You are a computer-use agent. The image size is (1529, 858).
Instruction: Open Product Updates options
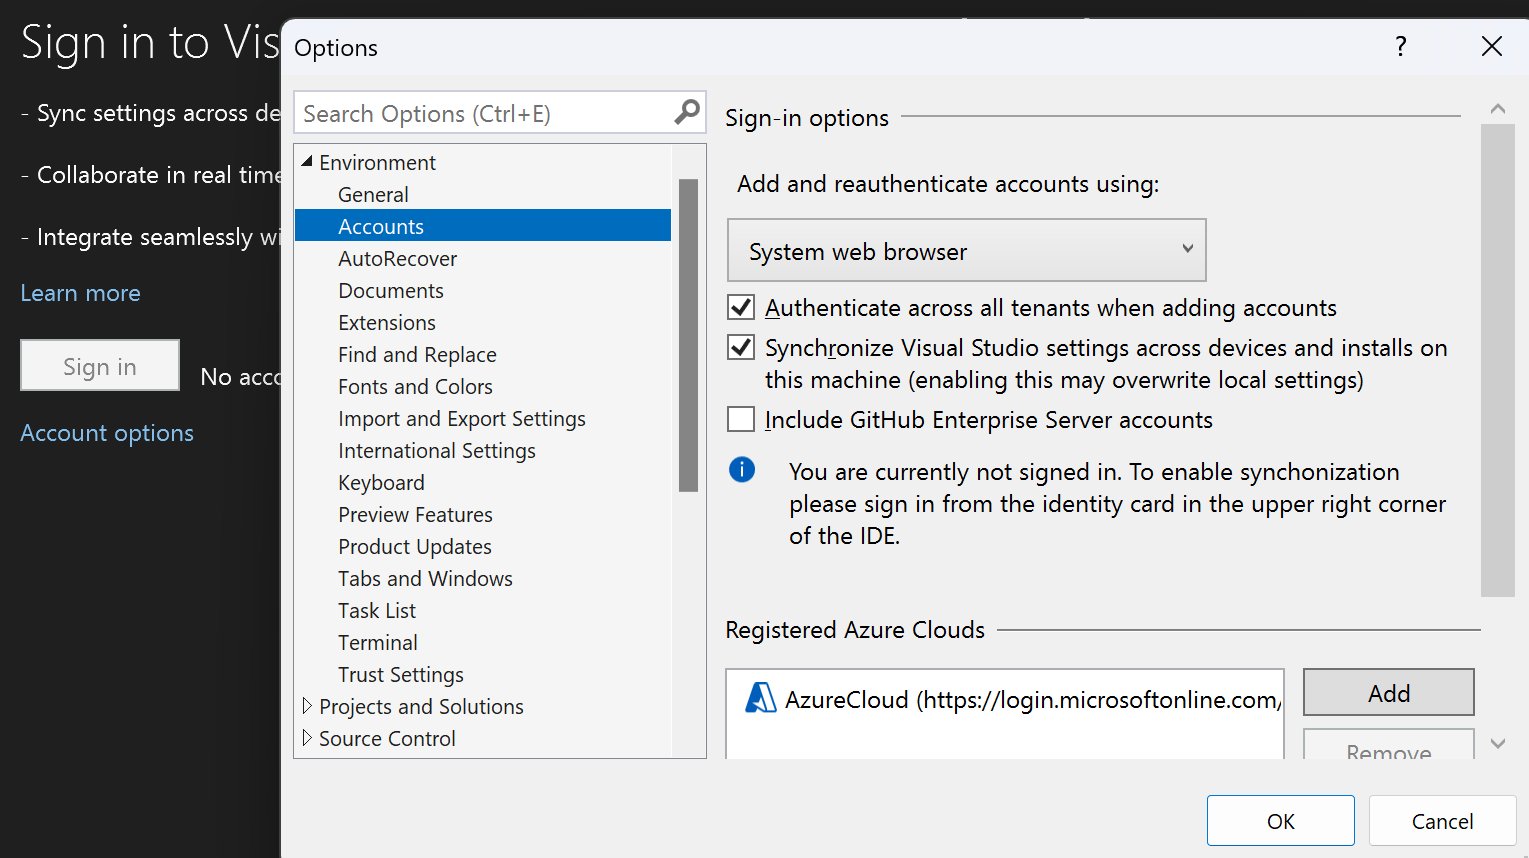414,546
